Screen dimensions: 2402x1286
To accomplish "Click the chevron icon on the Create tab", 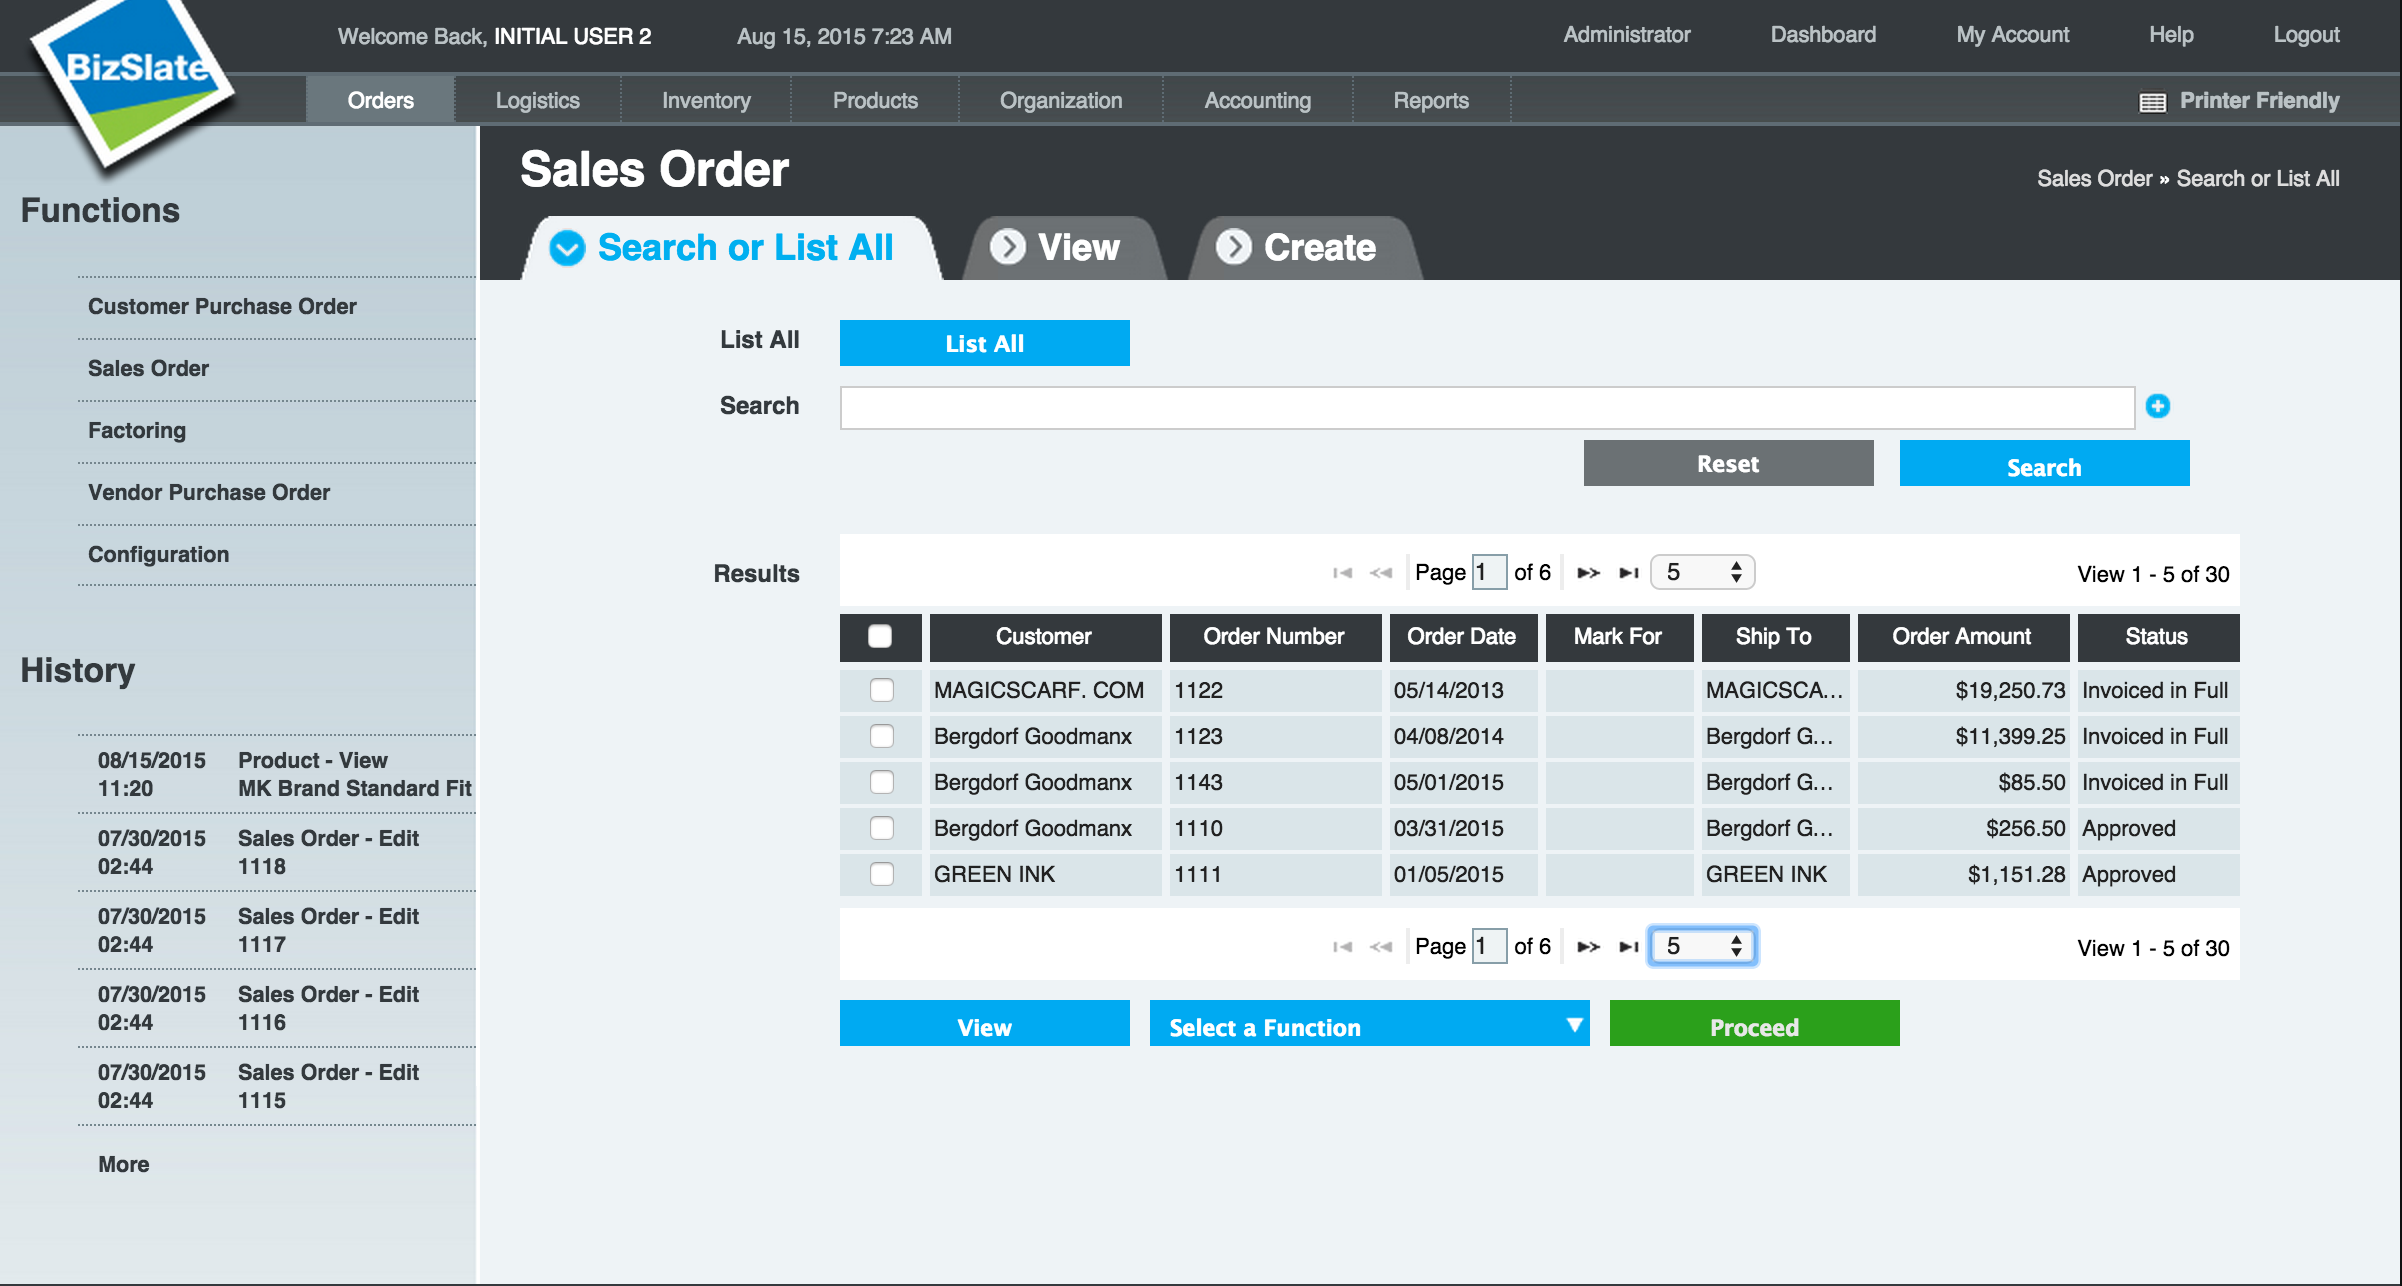I will pos(1235,247).
